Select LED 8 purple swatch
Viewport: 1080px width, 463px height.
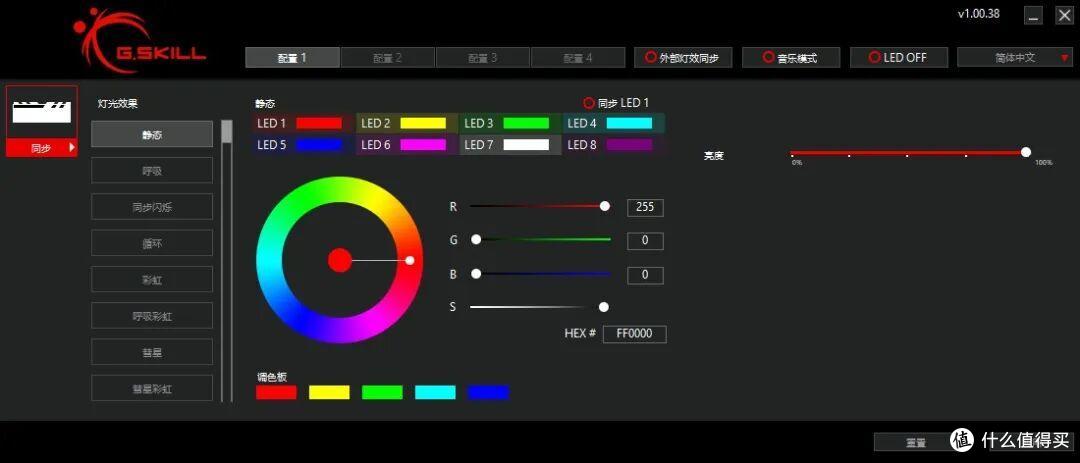tap(630, 145)
